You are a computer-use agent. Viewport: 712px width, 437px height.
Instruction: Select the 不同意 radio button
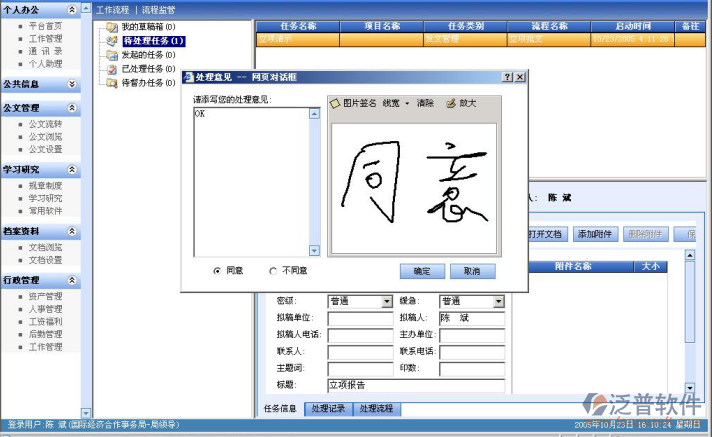click(x=273, y=271)
